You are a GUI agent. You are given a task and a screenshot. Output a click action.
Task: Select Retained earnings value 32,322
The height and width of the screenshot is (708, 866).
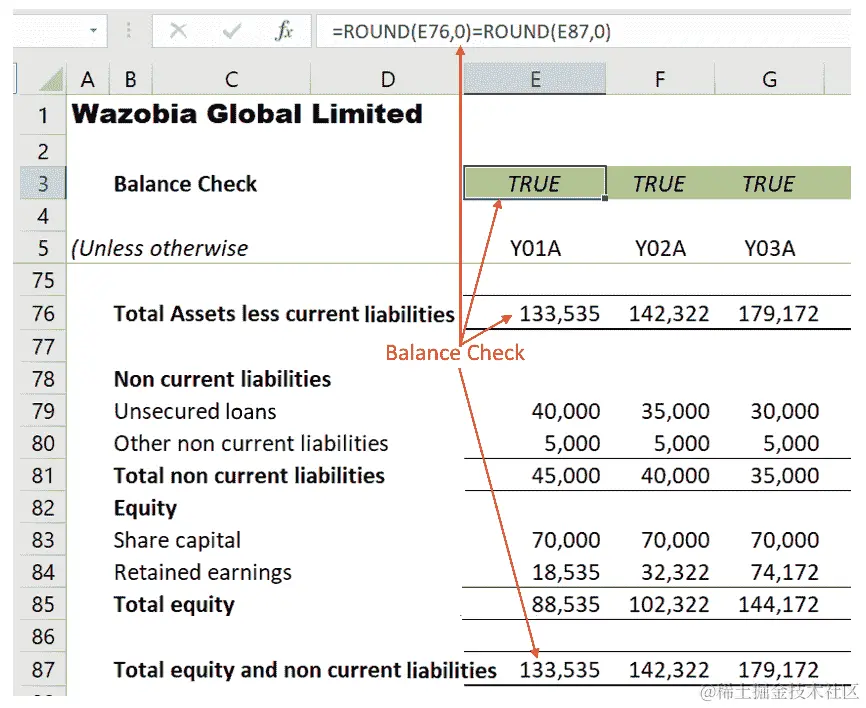point(675,573)
